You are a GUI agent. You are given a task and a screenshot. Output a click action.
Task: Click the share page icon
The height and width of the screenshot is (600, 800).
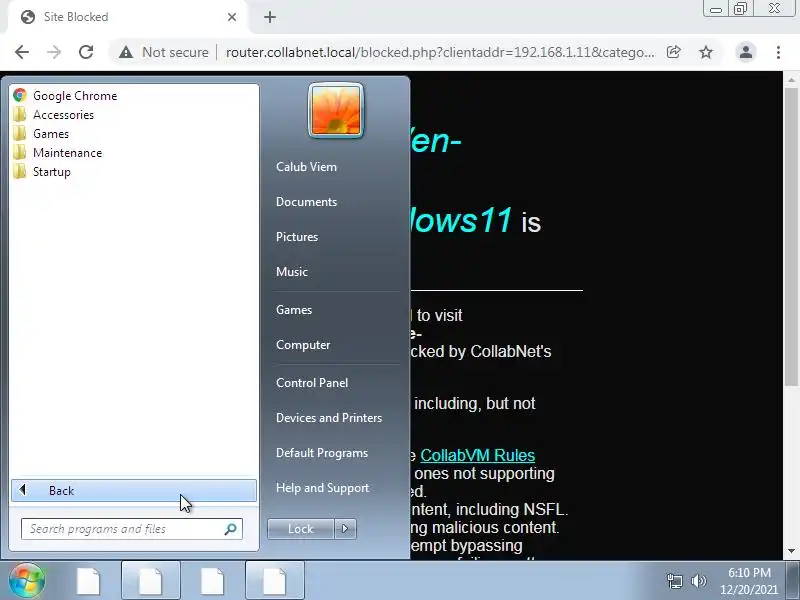(673, 52)
